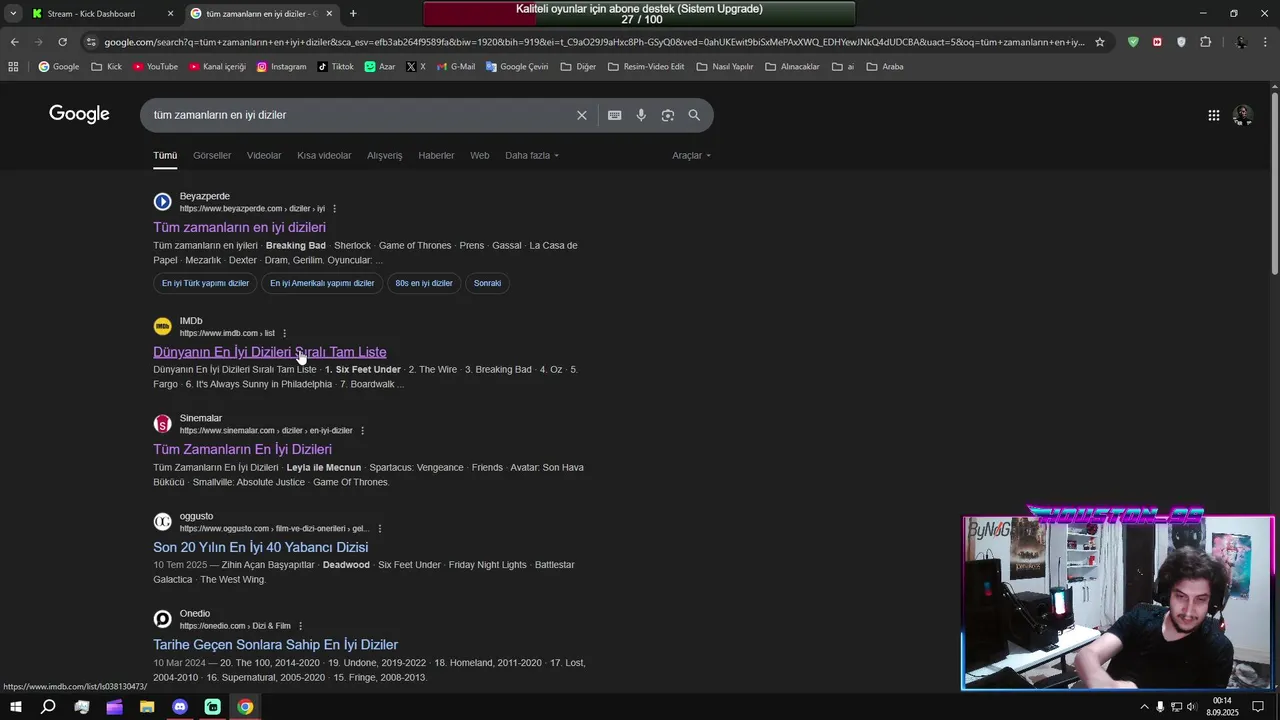Open the tab search chevron in Chrome

13,14
